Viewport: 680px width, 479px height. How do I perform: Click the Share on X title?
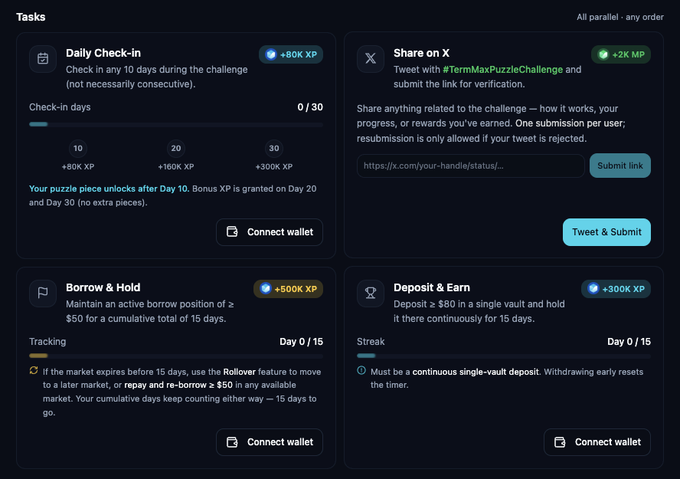tap(422, 53)
